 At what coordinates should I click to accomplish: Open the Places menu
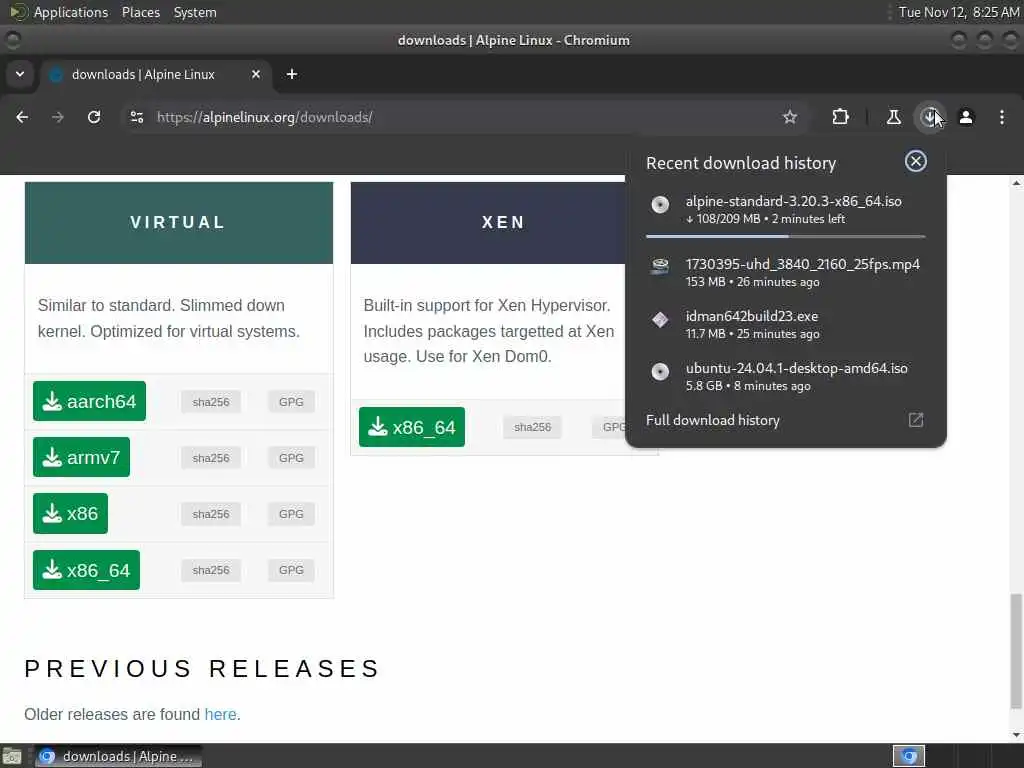point(141,12)
